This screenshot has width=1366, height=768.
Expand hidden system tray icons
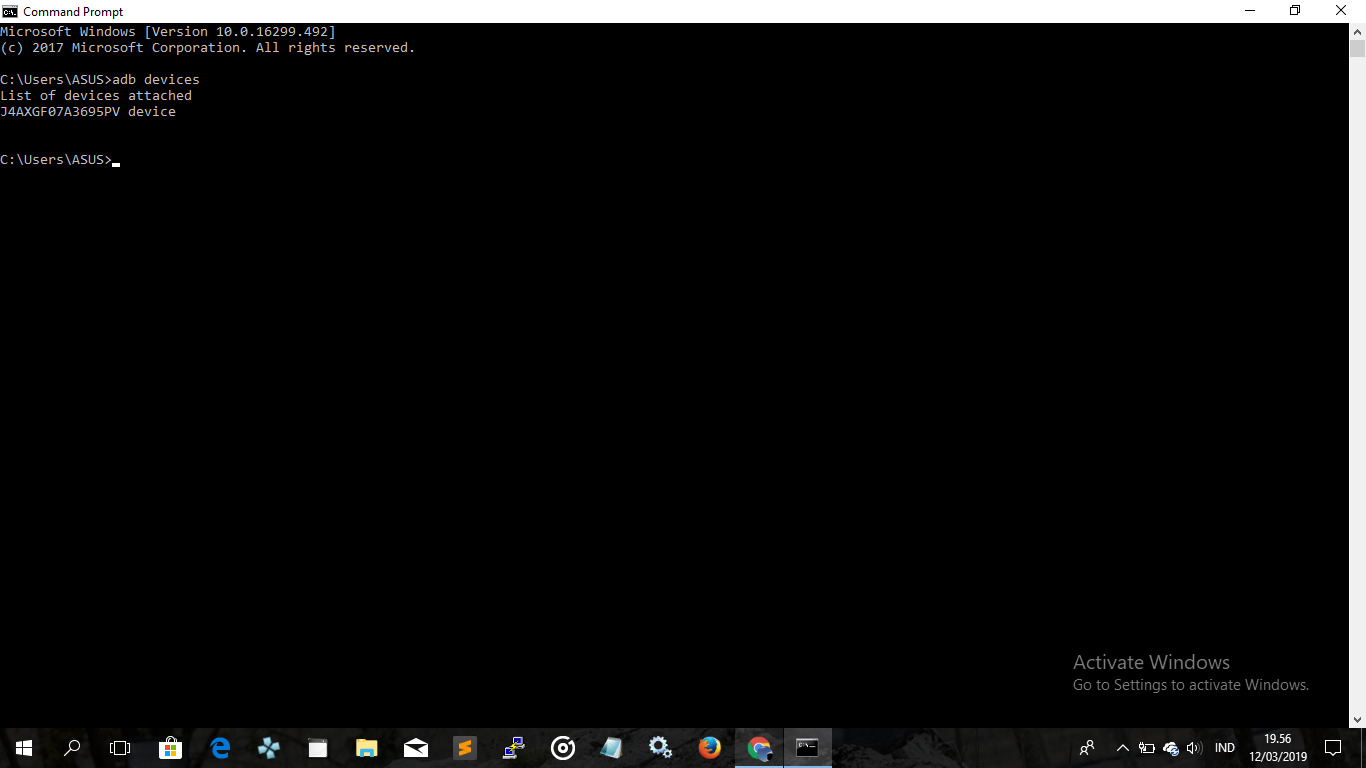[x=1123, y=747]
